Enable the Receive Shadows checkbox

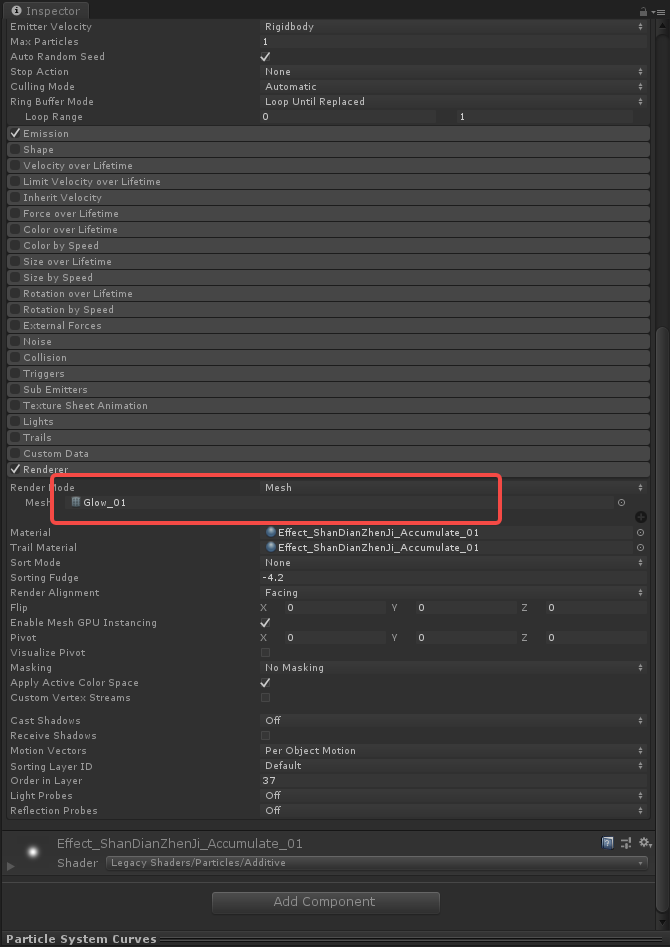[x=266, y=736]
